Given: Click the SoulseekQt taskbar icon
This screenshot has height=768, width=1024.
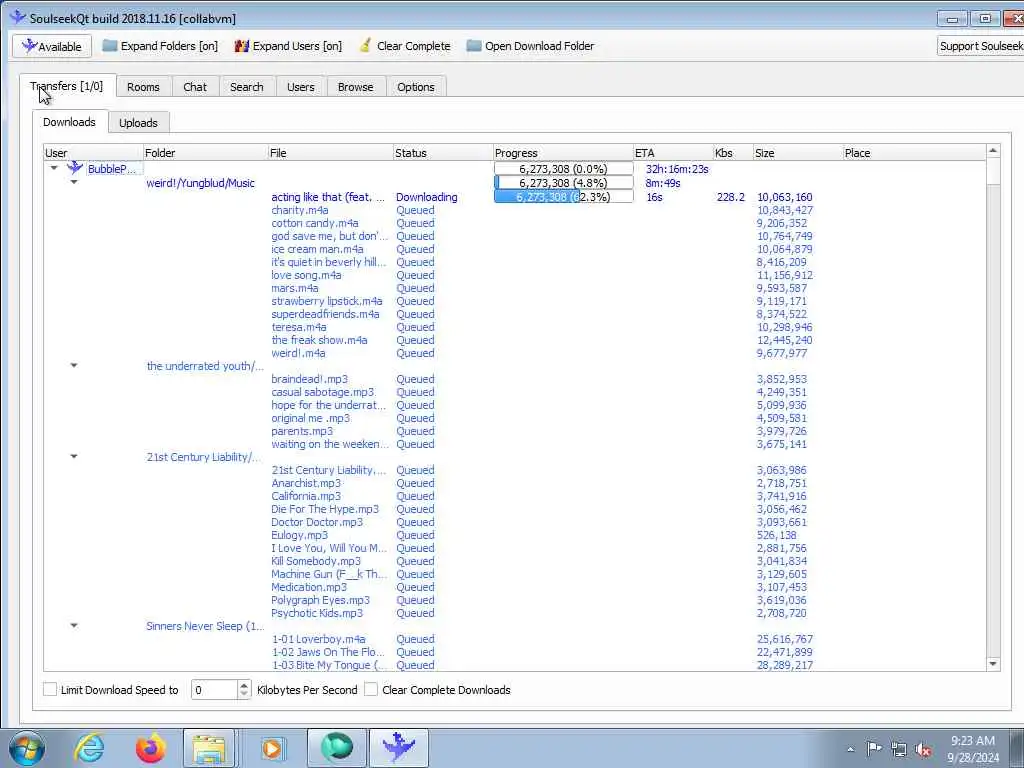Looking at the screenshot, I should point(399,748).
